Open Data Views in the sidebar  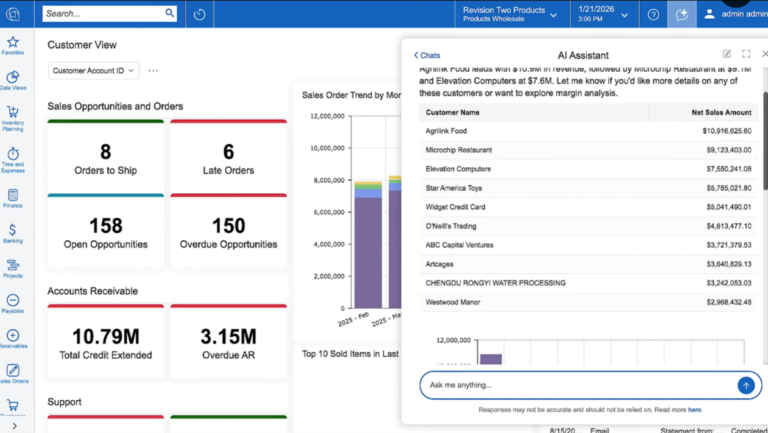[x=13, y=81]
